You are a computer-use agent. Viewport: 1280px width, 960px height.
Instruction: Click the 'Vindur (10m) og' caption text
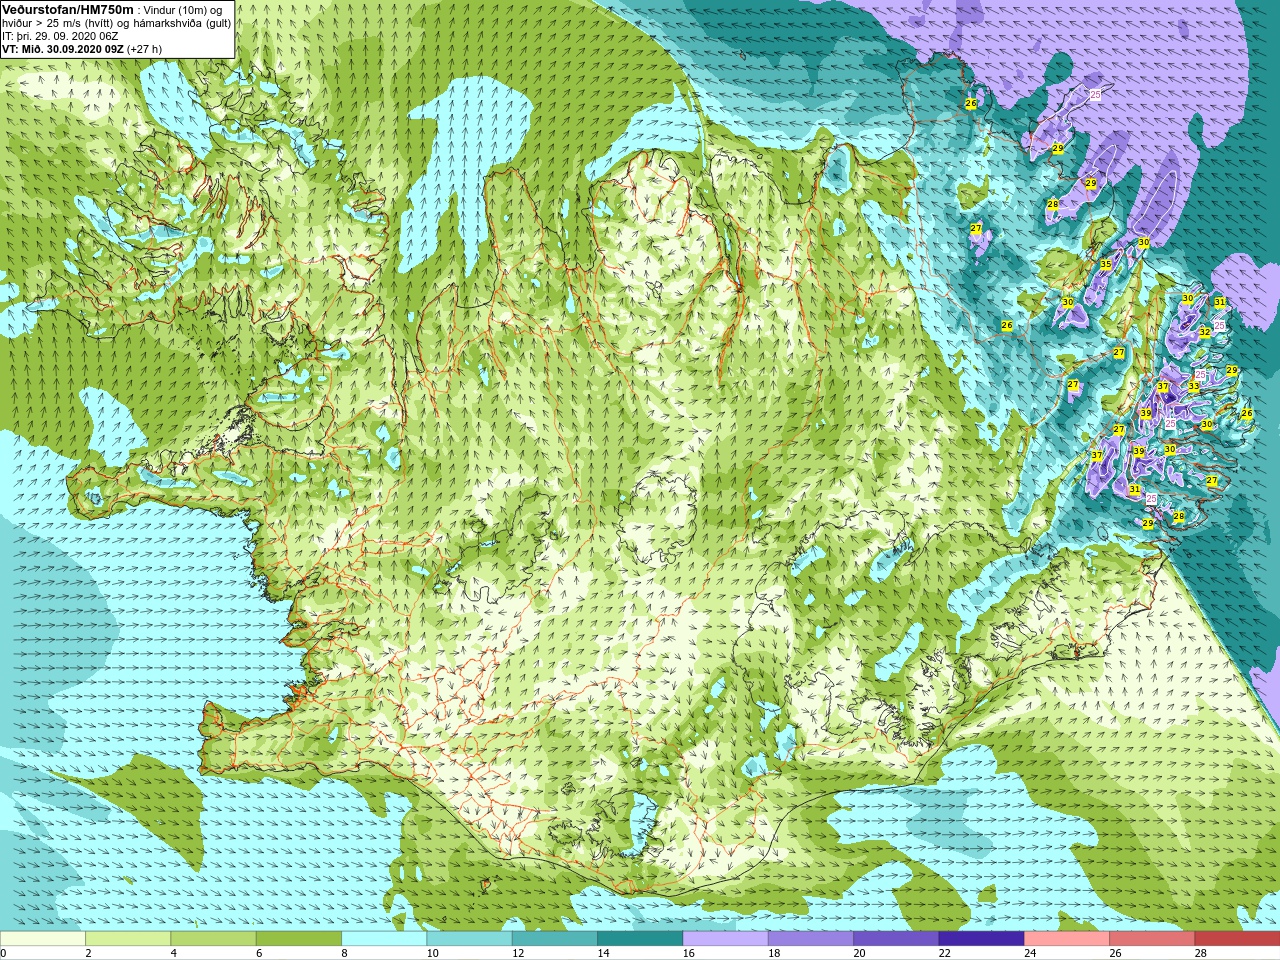[184, 10]
